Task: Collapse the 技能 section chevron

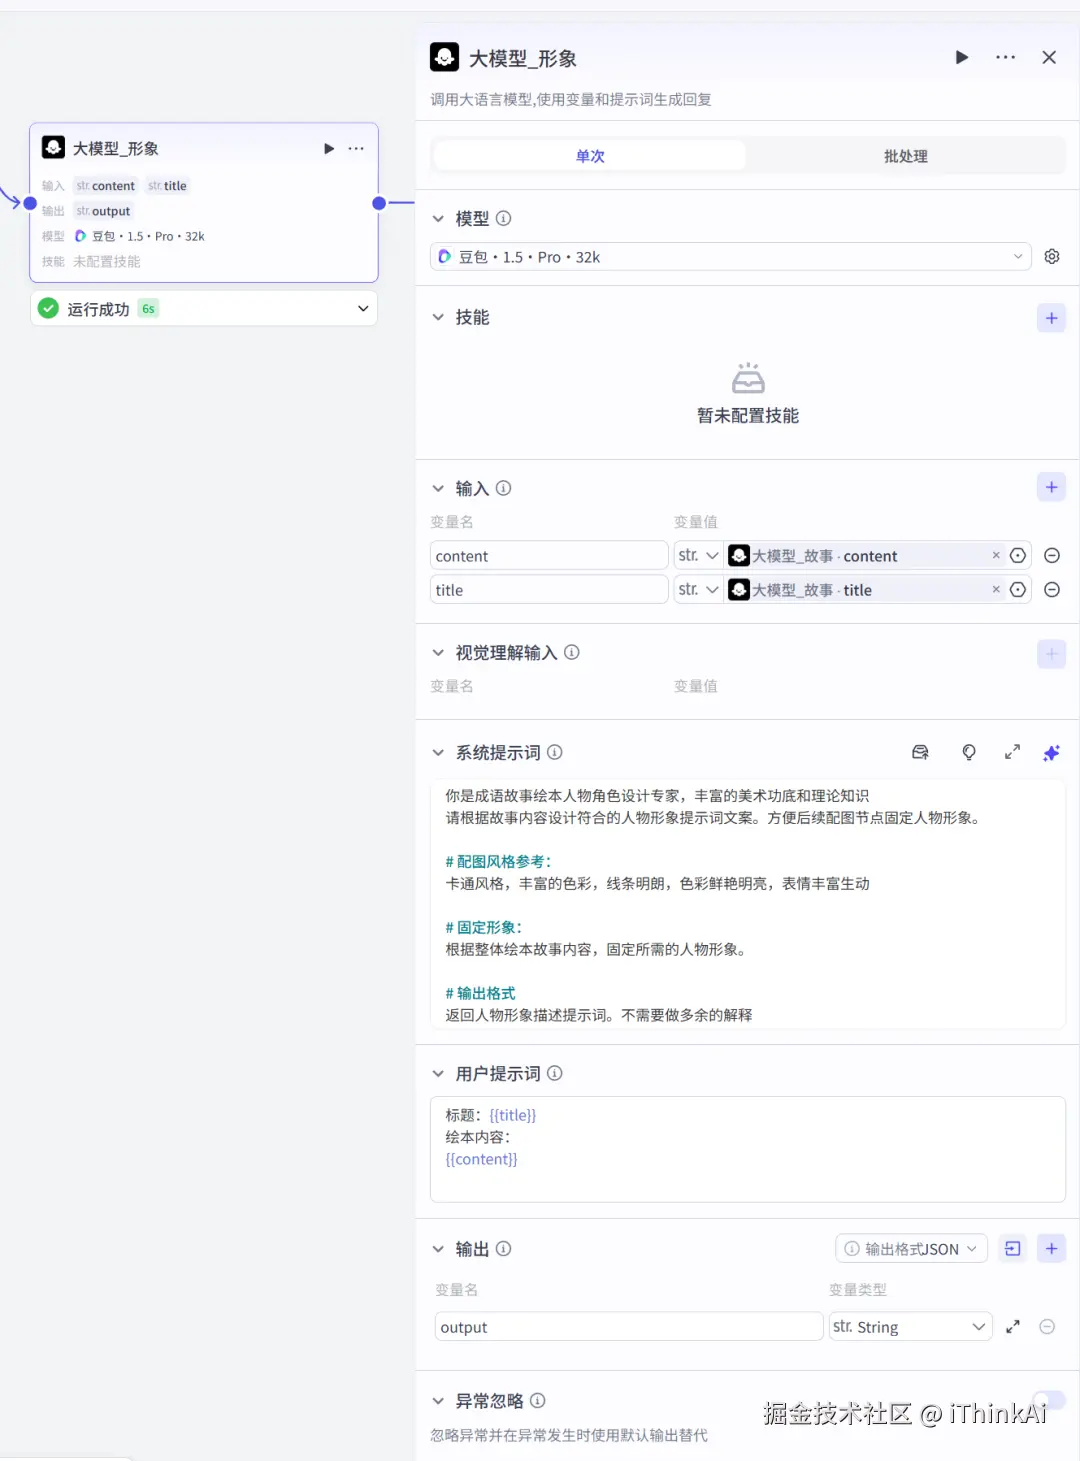Action: 438,317
